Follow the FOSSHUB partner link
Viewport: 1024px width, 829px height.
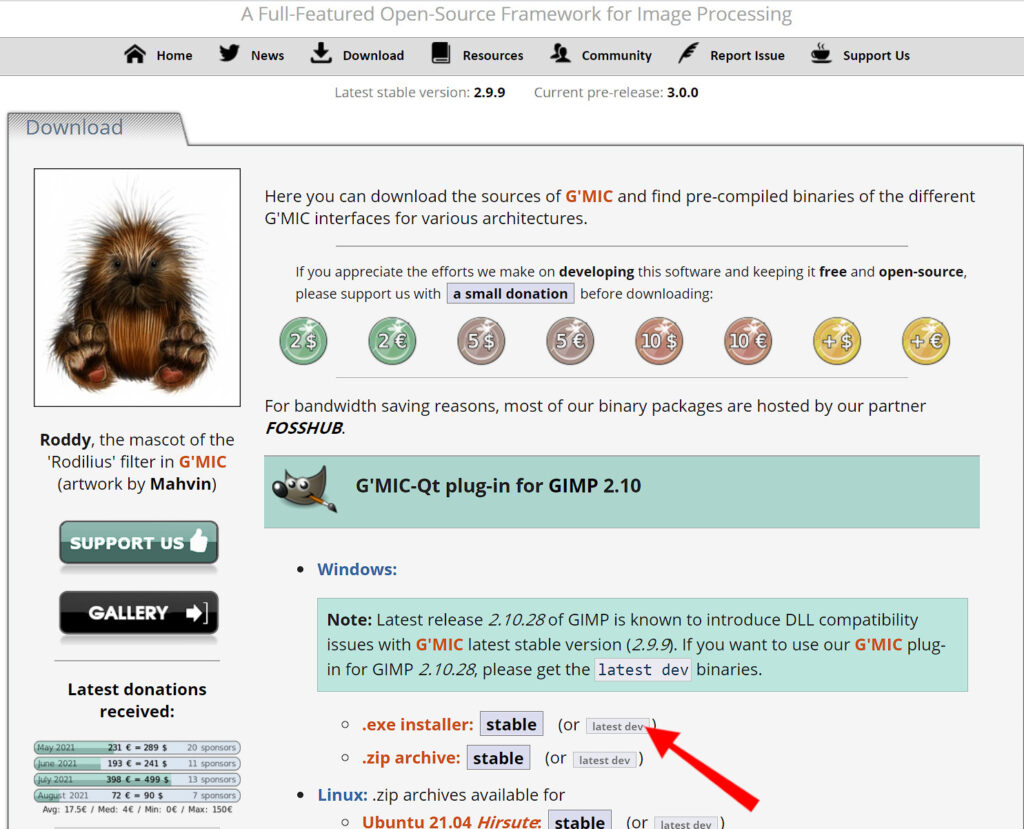click(x=304, y=428)
